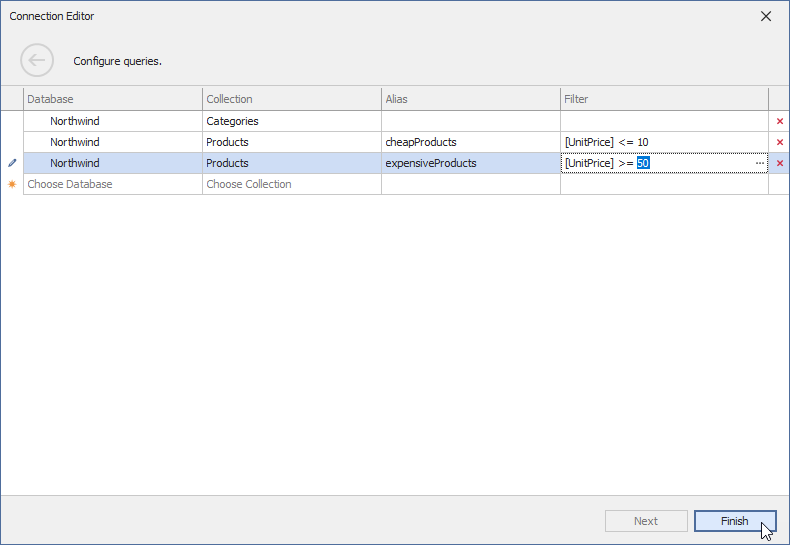
Task: Delete the cheapProducts query row
Action: pyautogui.click(x=779, y=142)
